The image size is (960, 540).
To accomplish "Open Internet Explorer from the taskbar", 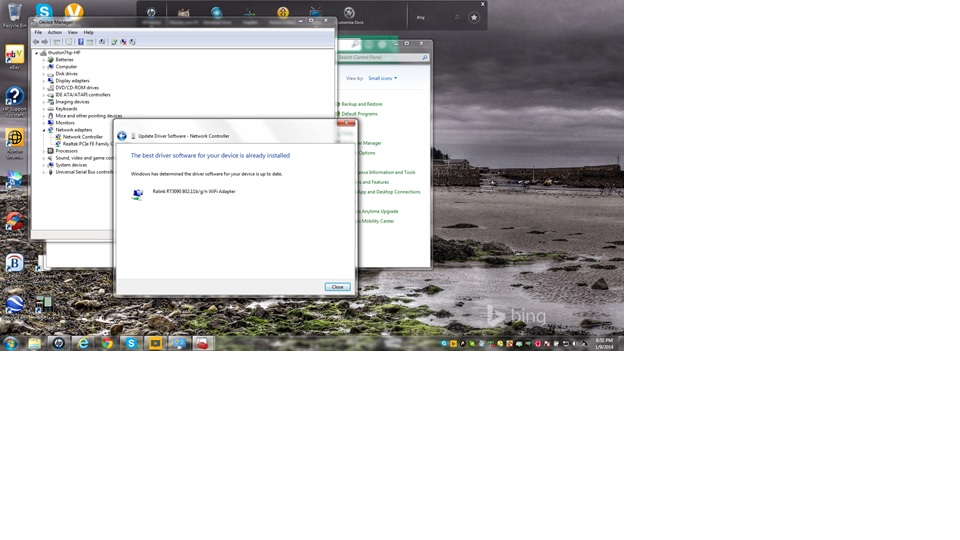I will (x=83, y=343).
